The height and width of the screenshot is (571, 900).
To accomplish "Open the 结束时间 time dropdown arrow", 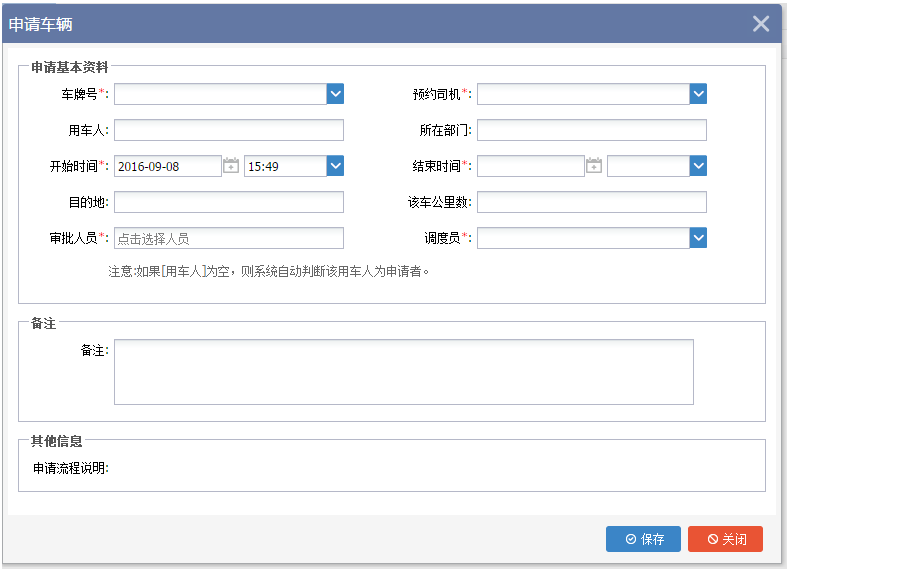I will (698, 166).
